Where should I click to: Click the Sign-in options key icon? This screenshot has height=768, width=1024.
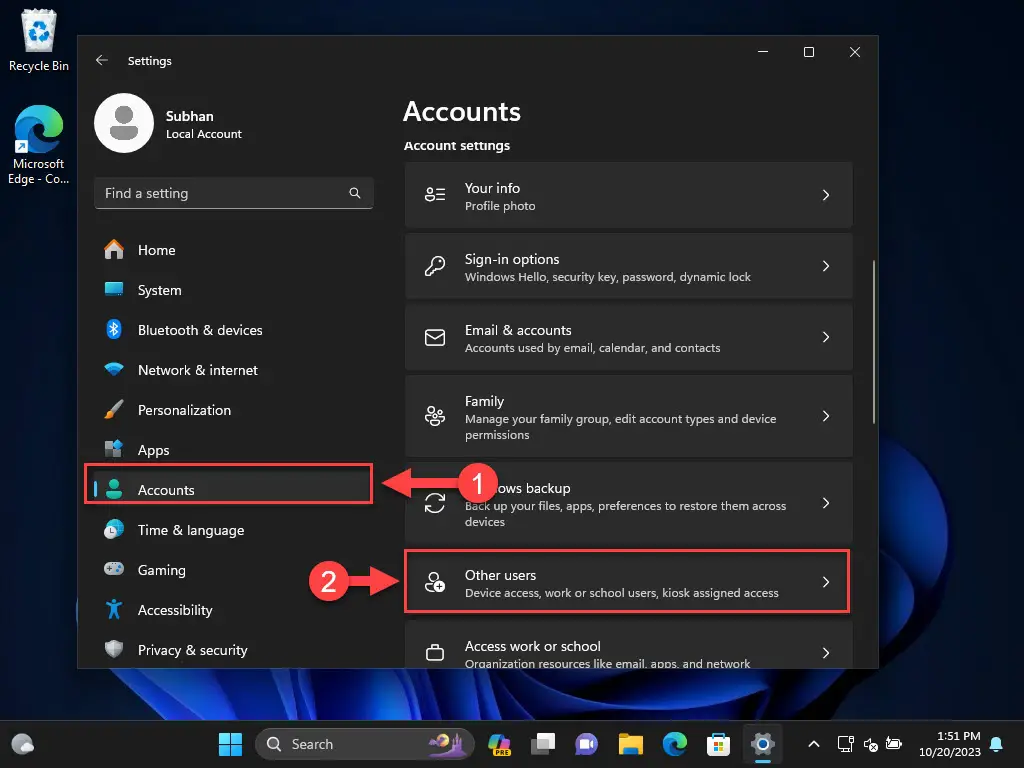coord(435,266)
